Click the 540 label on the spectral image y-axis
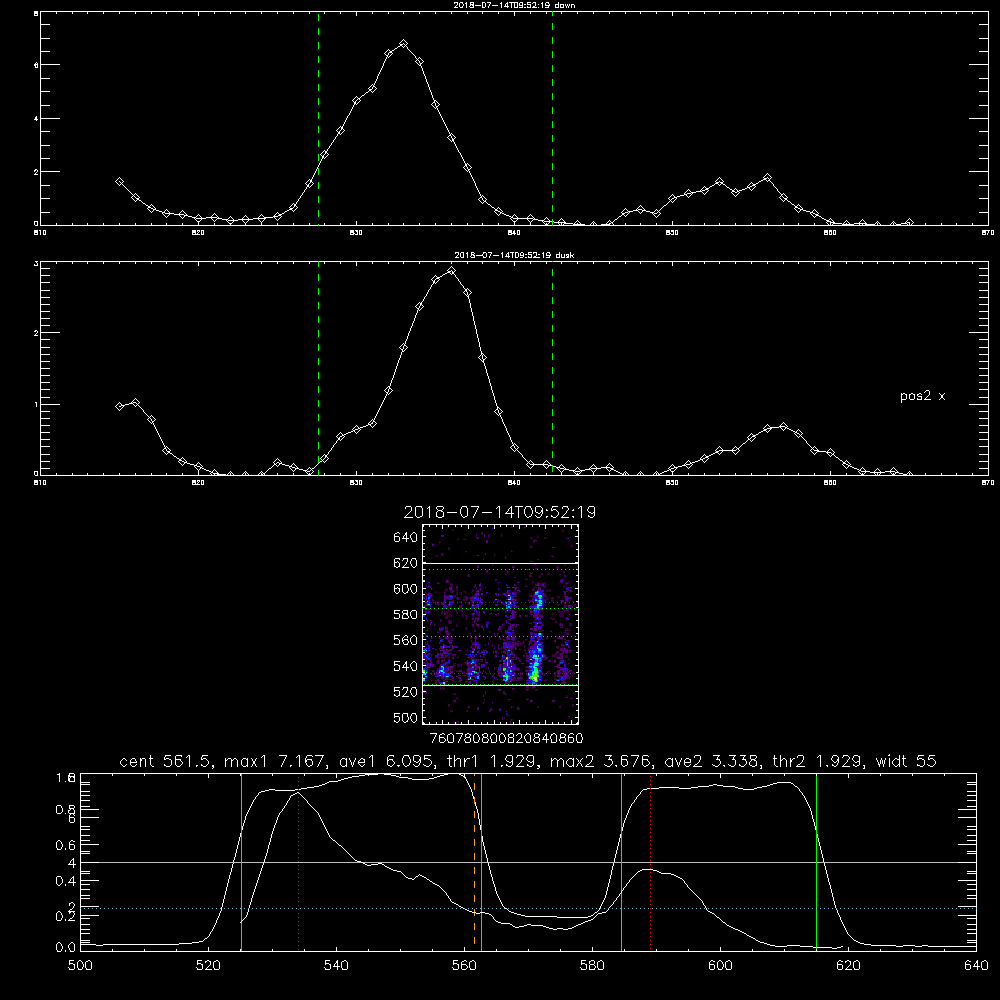The height and width of the screenshot is (1000, 1000). pyautogui.click(x=406, y=666)
